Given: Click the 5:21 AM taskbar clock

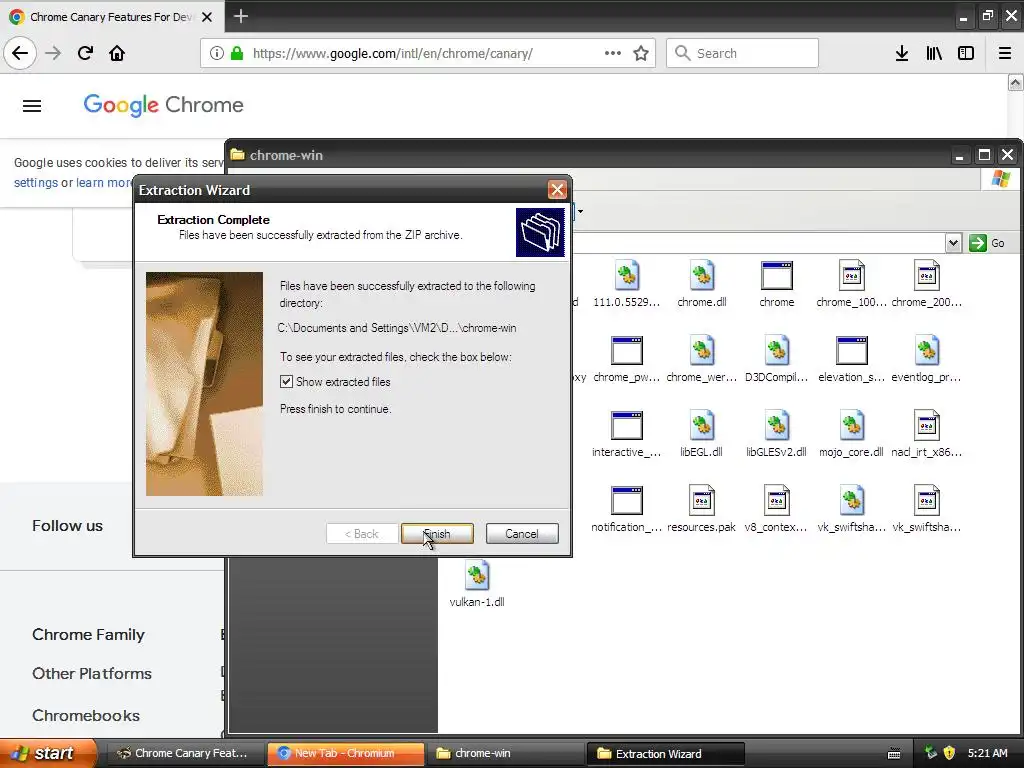Looking at the screenshot, I should click(x=987, y=753).
